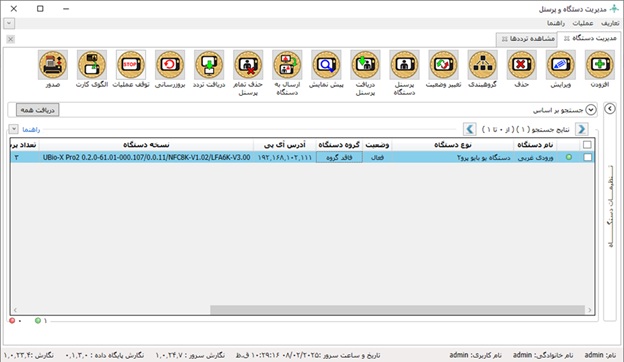Click the افزودن (add device) icon
Screen dimensions: 624x362
click(x=599, y=65)
